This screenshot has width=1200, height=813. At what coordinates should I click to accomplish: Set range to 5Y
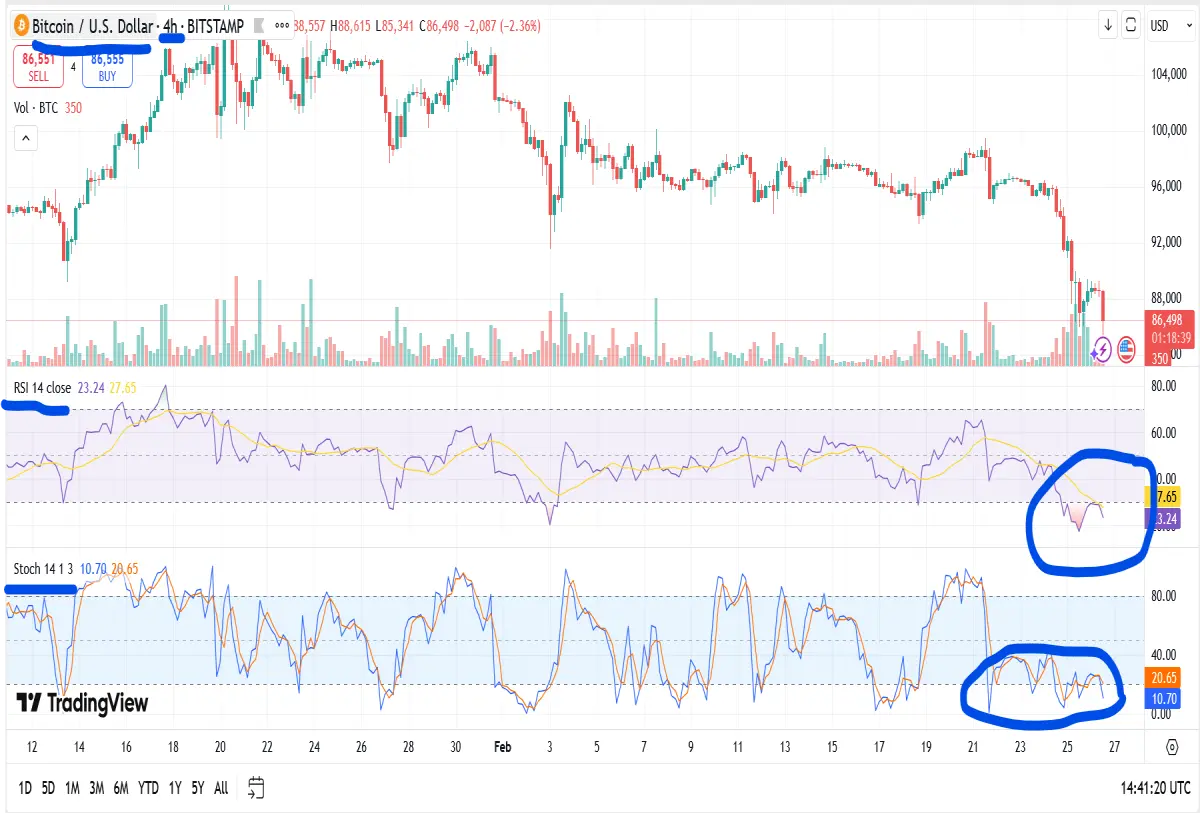(198, 788)
